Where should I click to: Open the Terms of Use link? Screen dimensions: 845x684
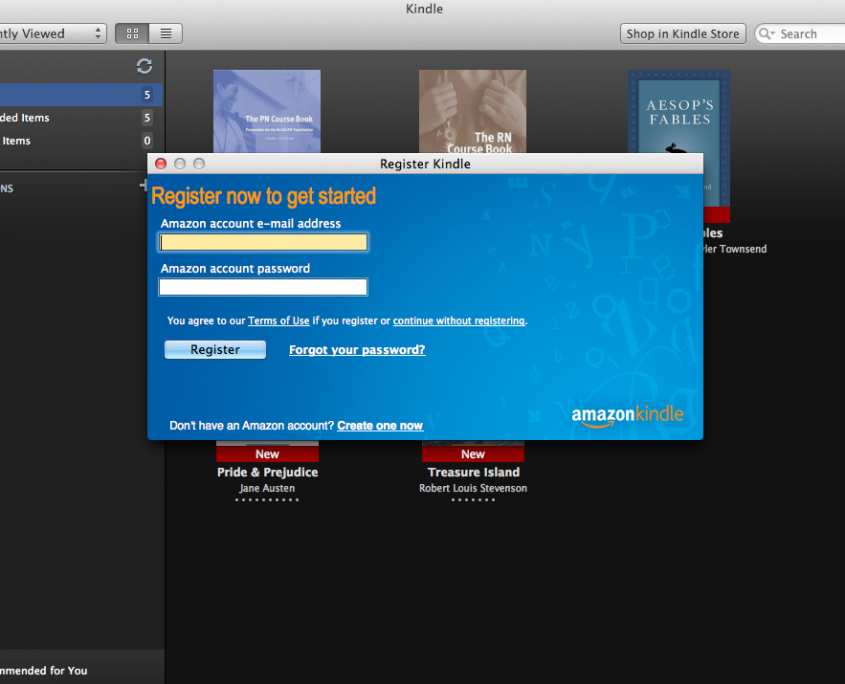point(278,321)
